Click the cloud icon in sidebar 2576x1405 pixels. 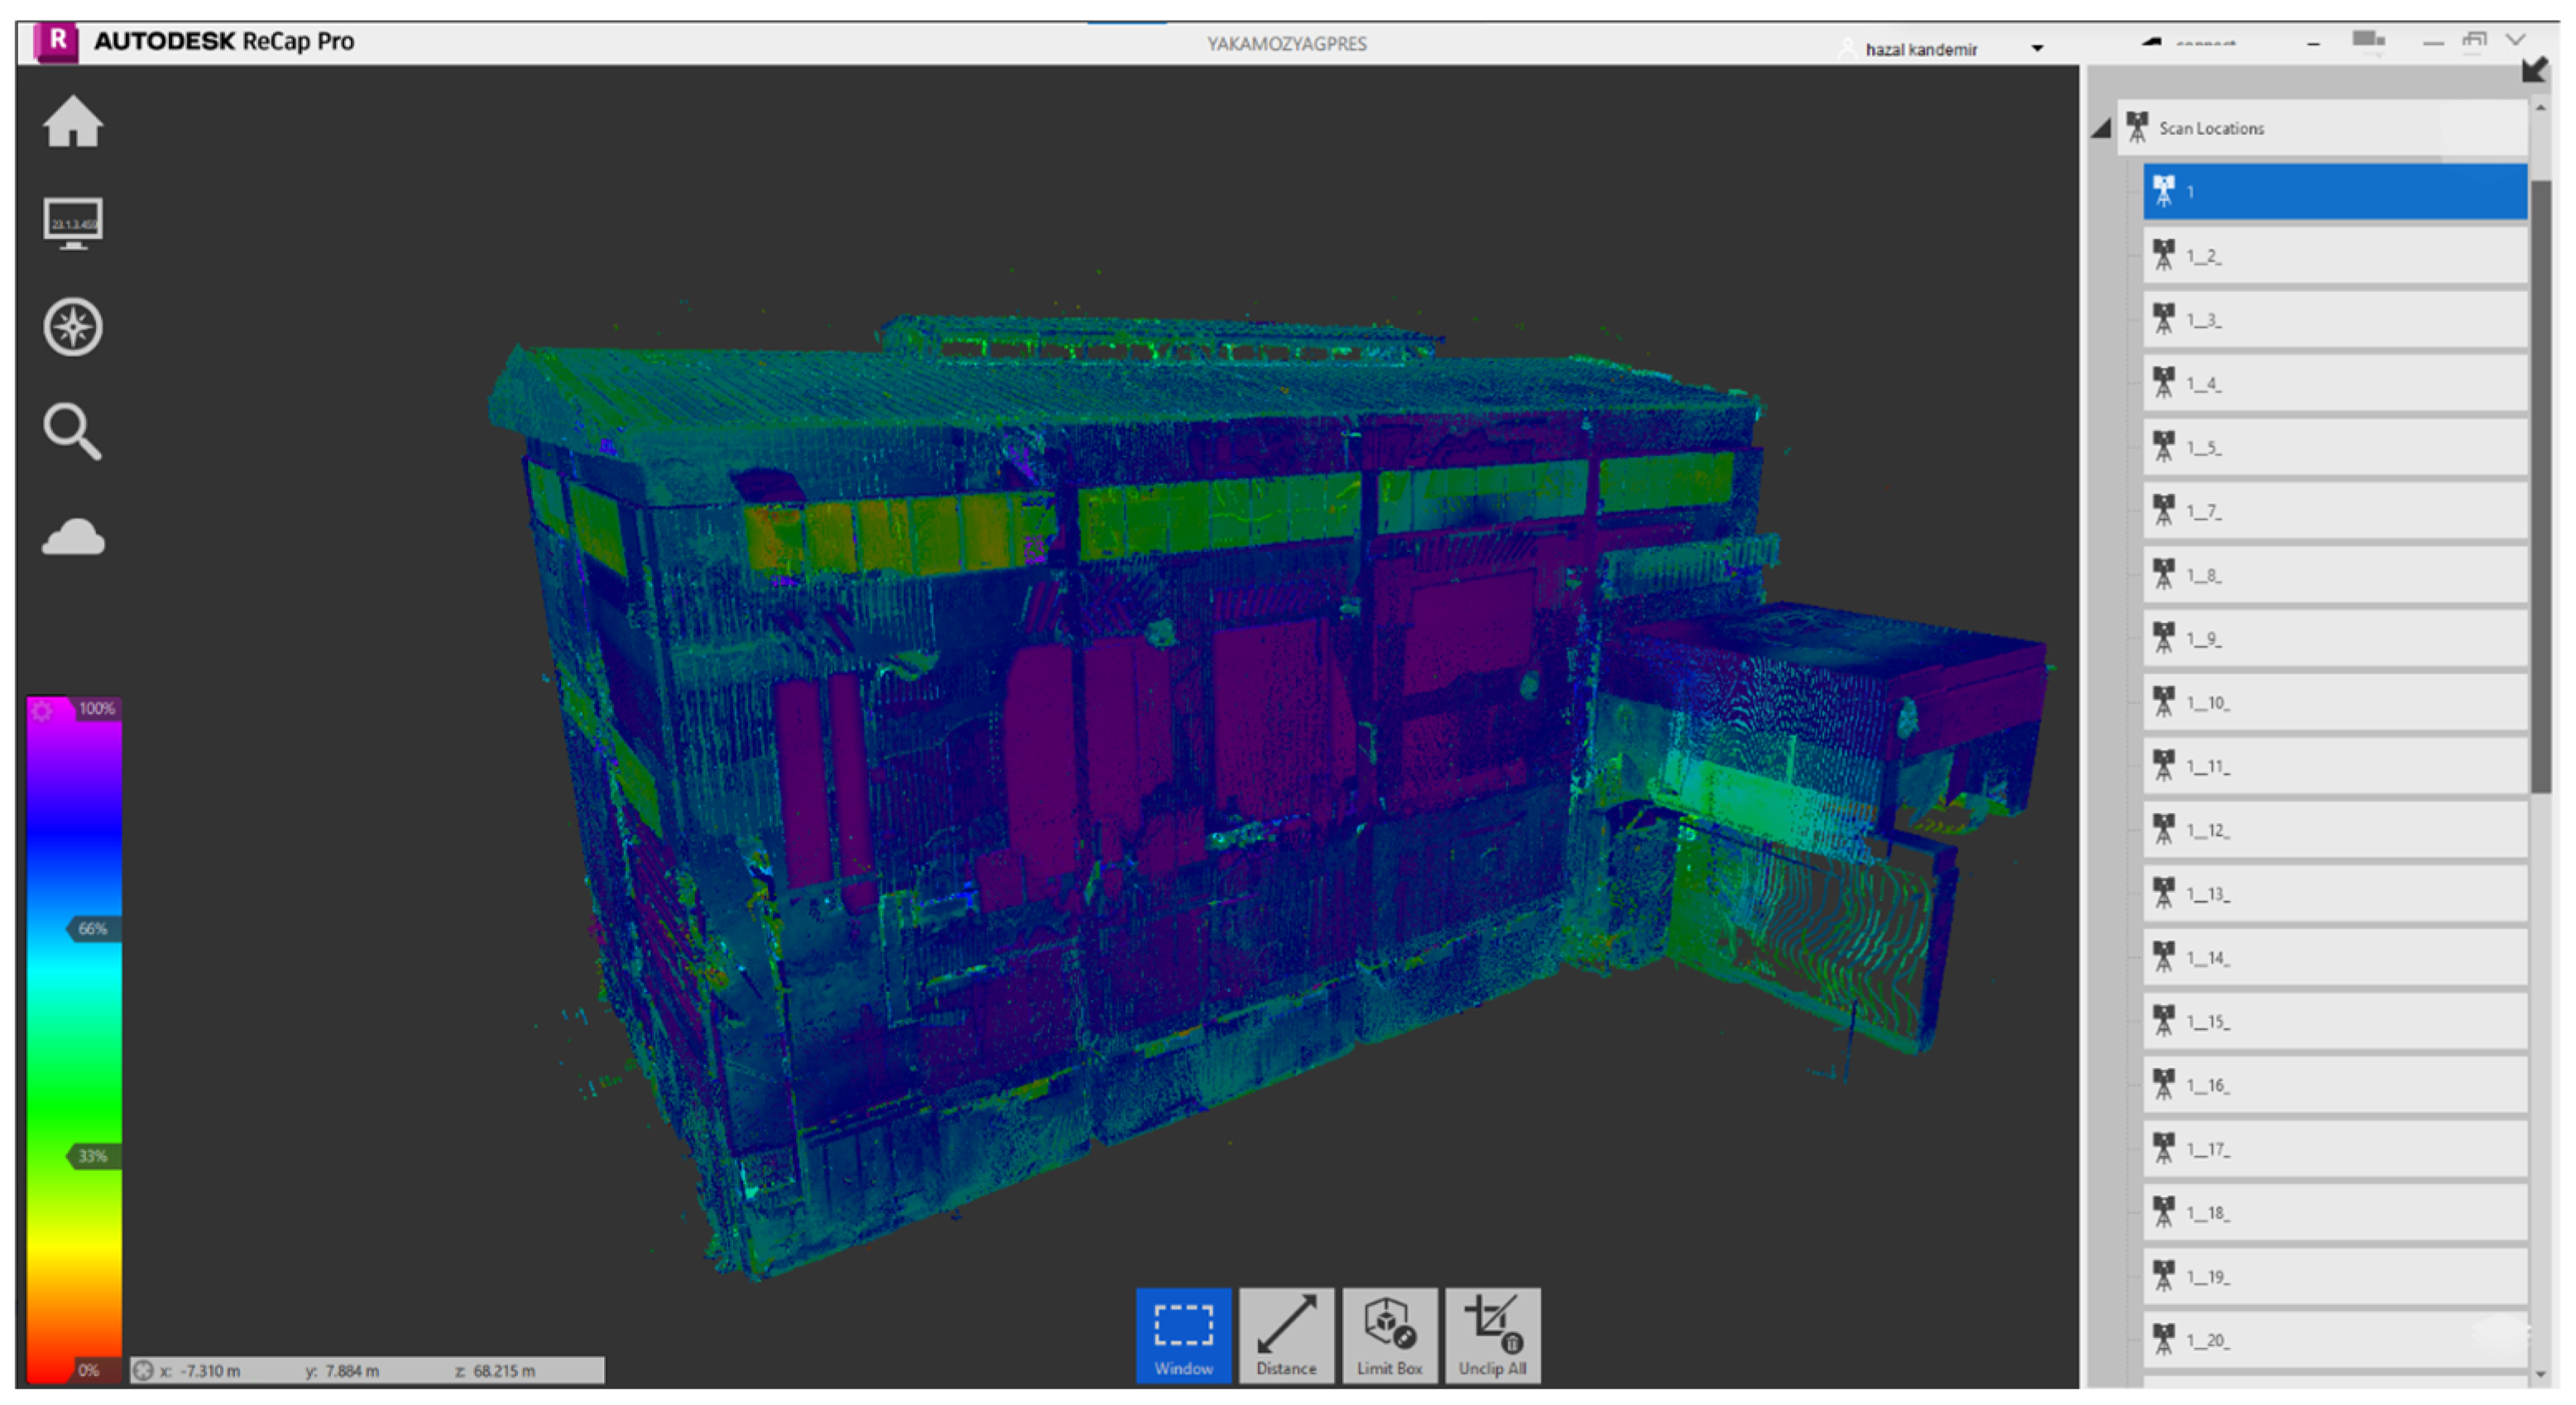point(72,537)
